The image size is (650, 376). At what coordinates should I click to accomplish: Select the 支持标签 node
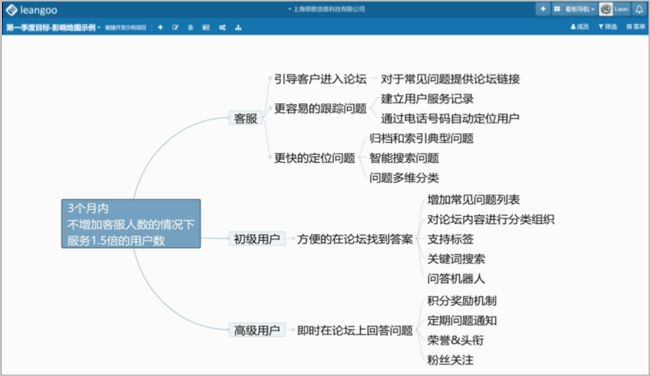tap(450, 239)
